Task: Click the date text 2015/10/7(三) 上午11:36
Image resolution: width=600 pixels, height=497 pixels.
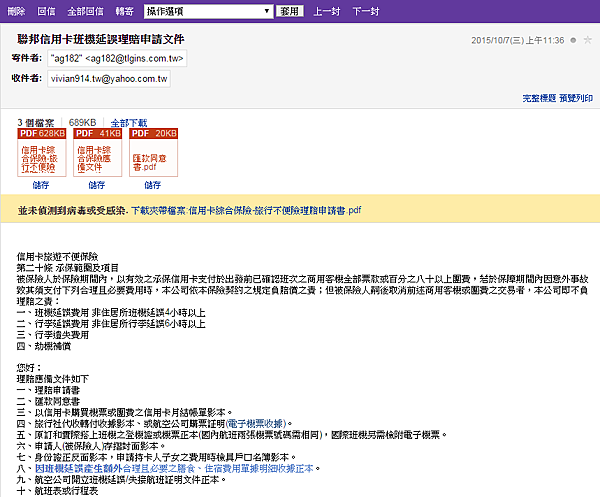Action: point(518,40)
